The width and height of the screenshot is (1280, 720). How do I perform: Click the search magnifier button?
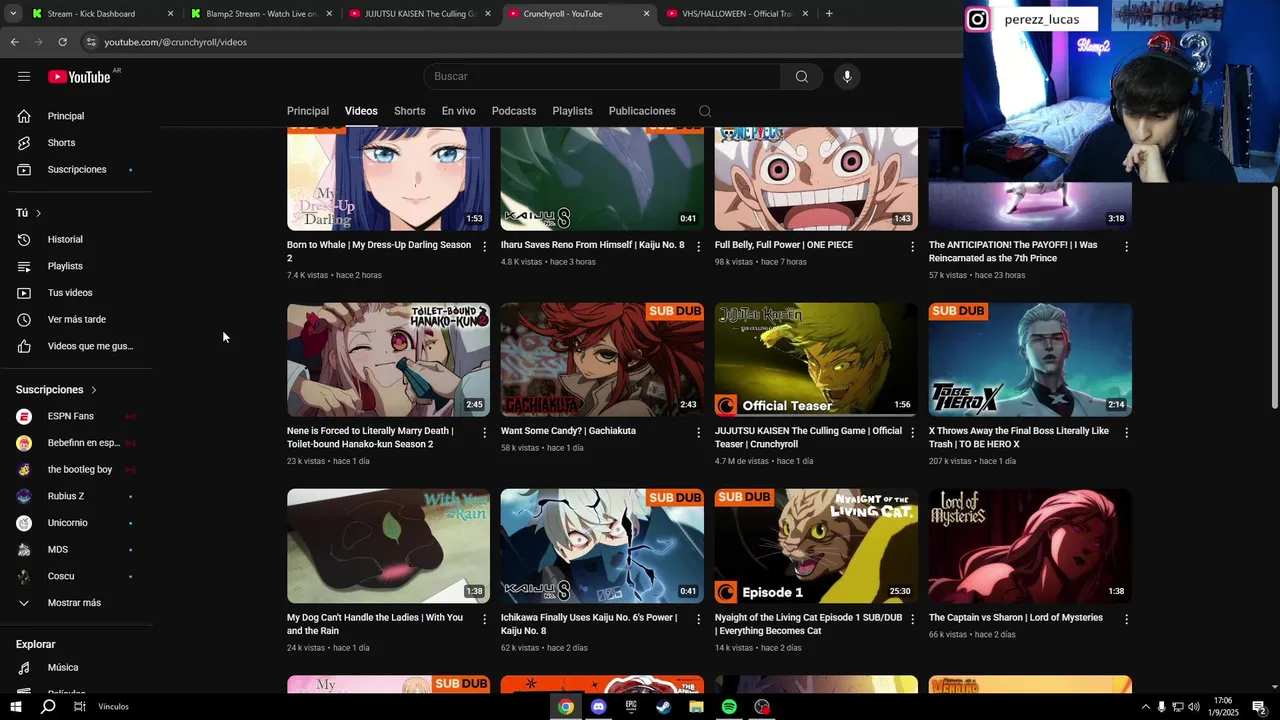(801, 77)
